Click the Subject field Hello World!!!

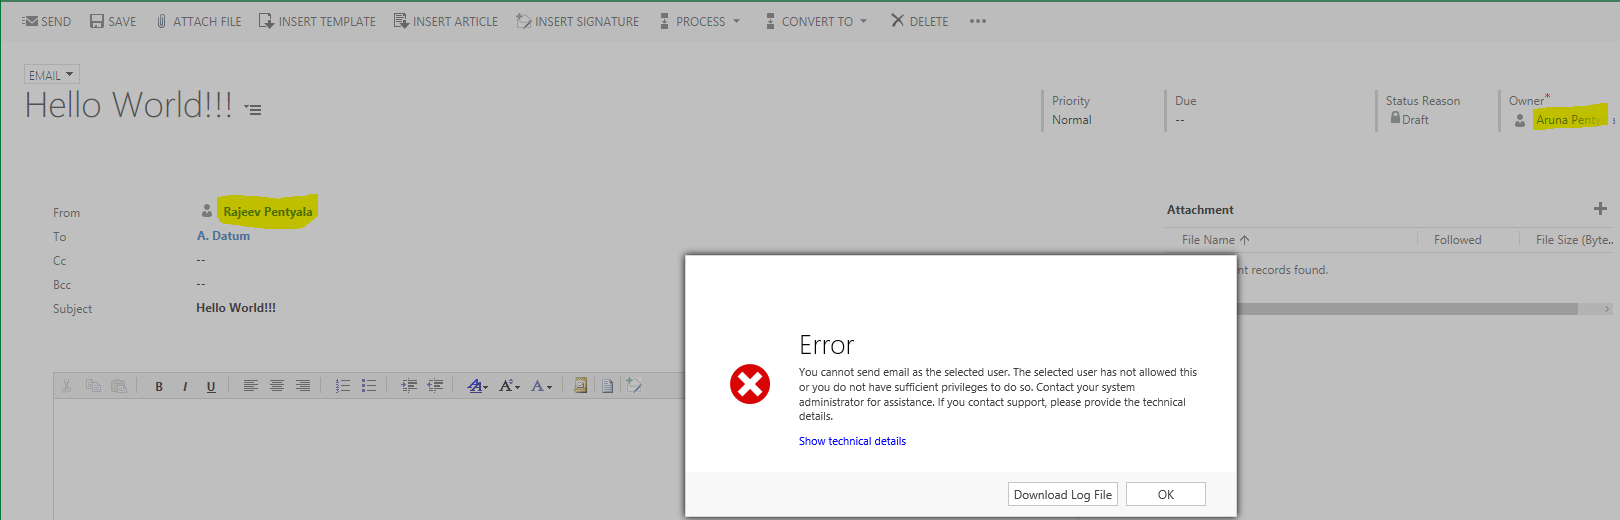[236, 308]
